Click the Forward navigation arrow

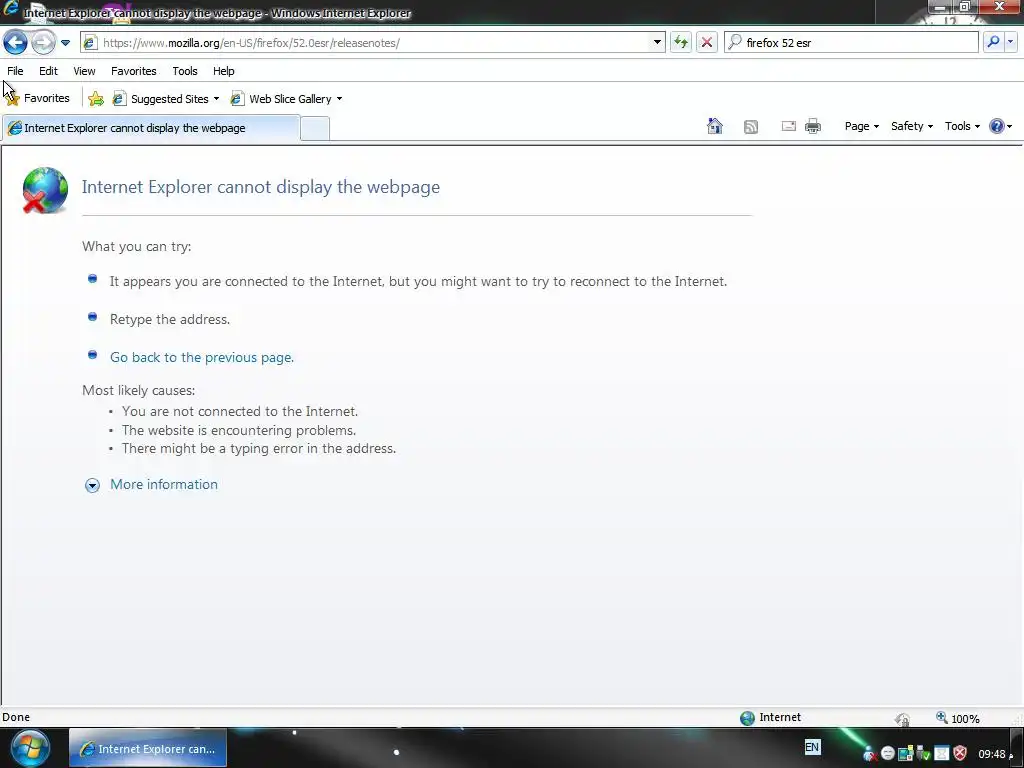(43, 42)
